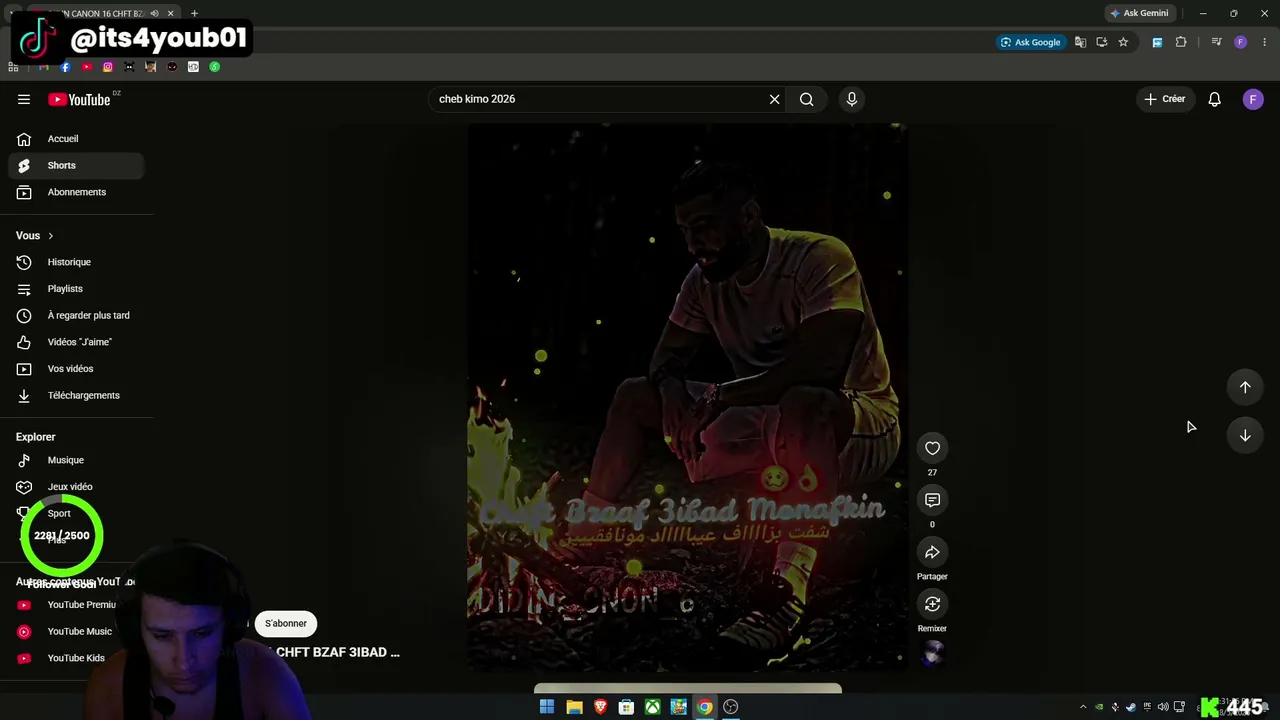Screen dimensions: 1280x720
Task: Start a voice search with the microphone
Action: coord(852,99)
